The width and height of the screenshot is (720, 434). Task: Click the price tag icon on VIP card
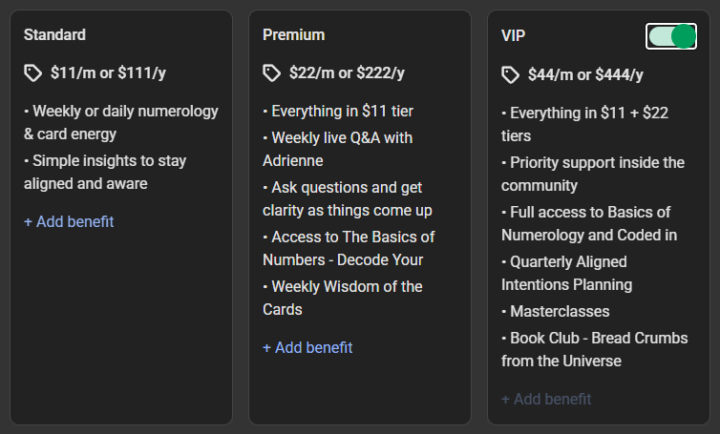click(x=510, y=75)
